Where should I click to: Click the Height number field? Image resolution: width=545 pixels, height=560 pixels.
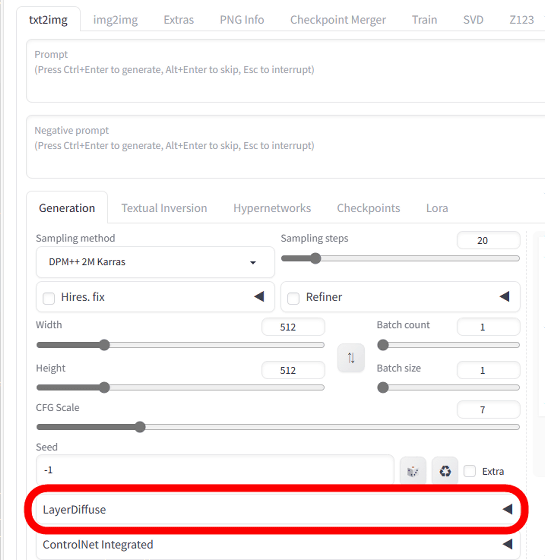coord(293,370)
